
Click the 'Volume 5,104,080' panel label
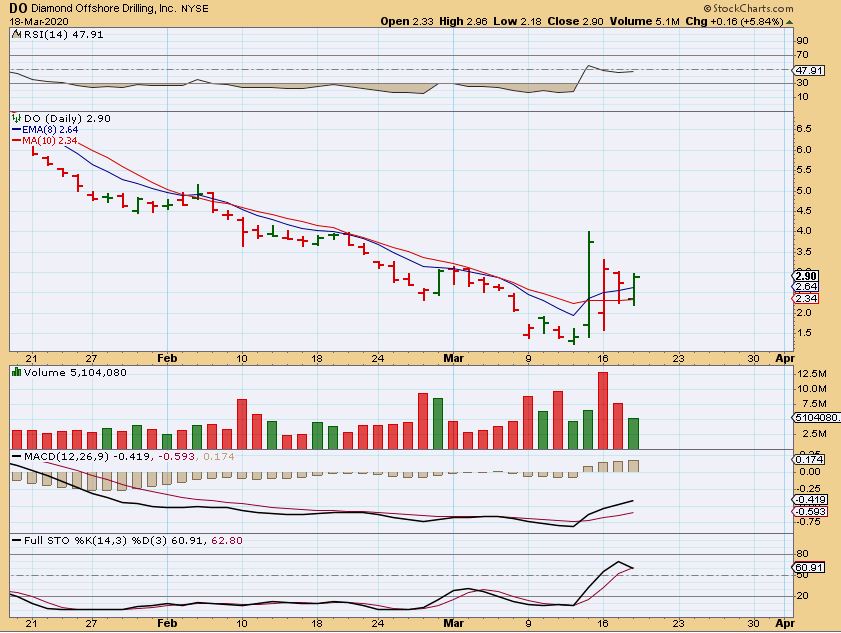pyautogui.click(x=75, y=372)
